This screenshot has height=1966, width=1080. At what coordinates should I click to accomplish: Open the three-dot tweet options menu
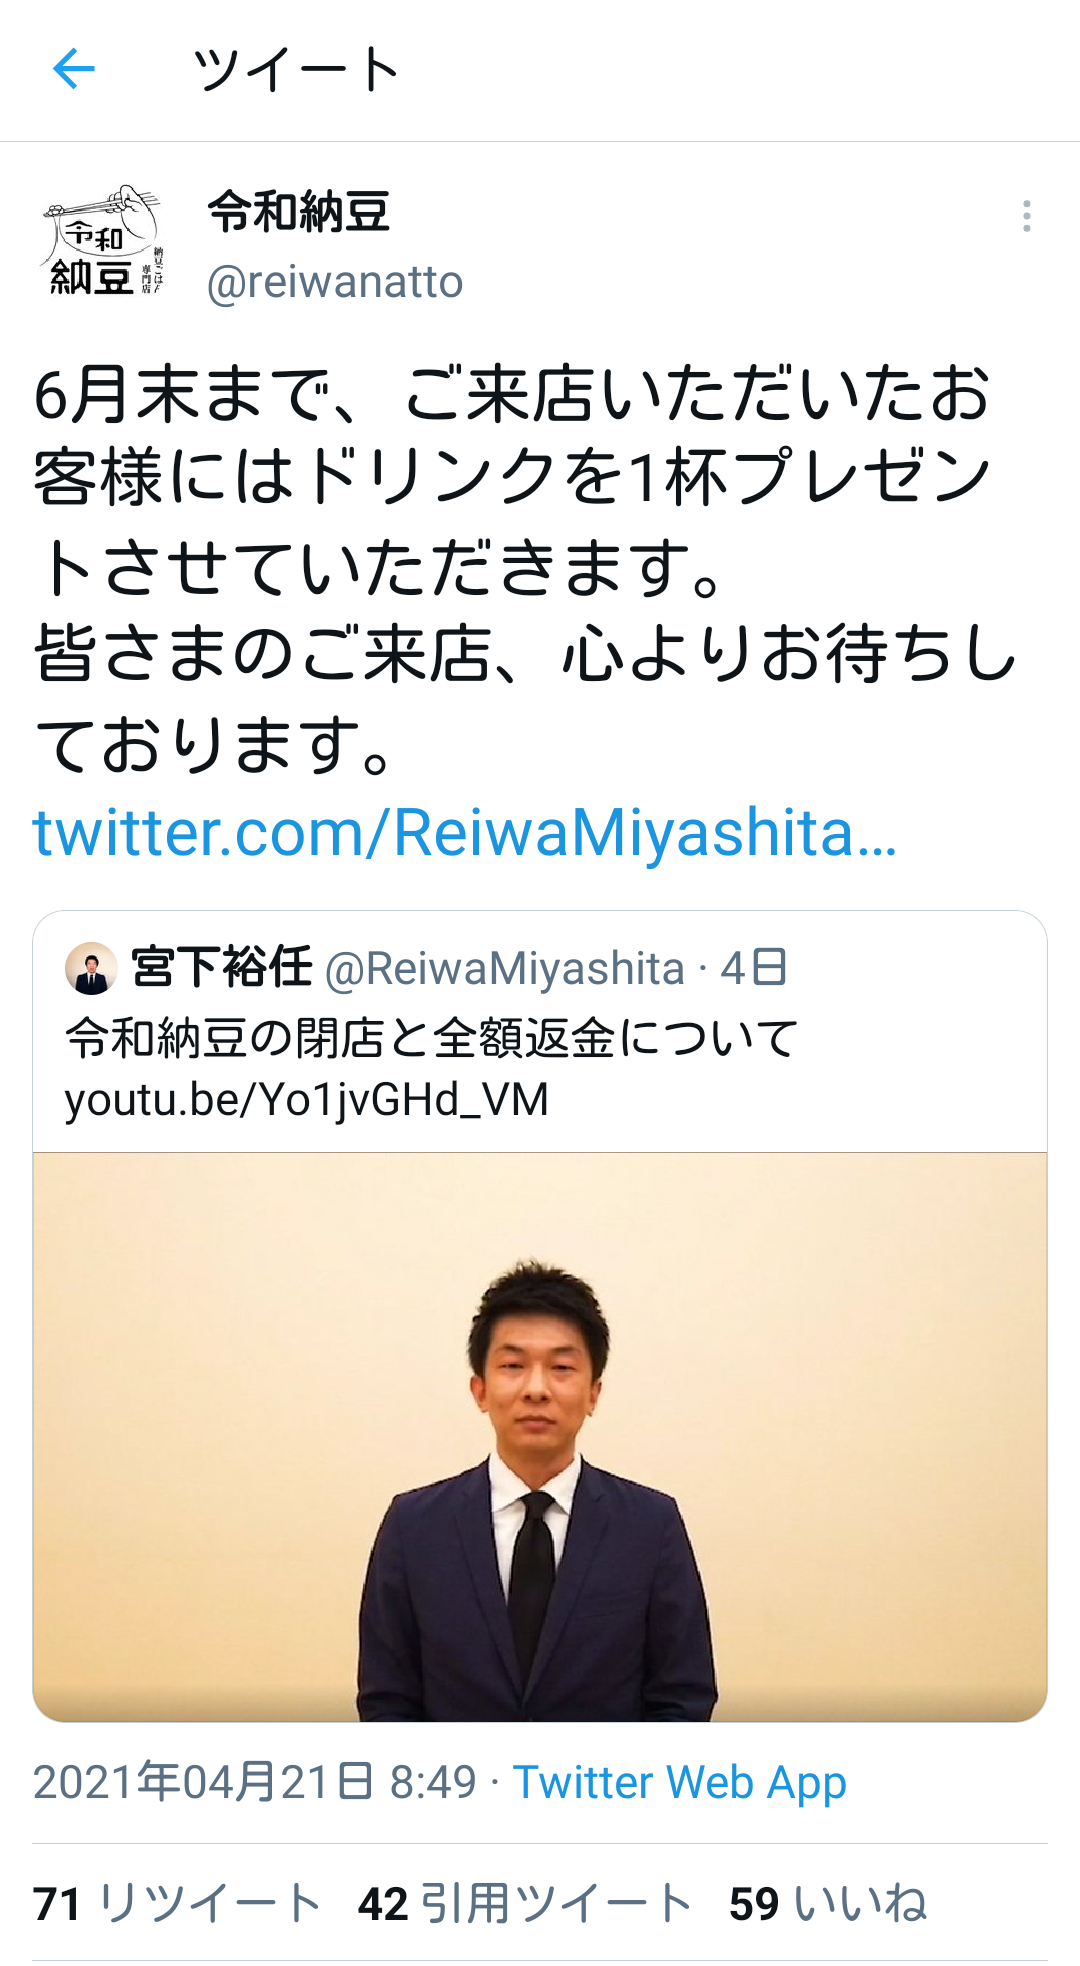coord(1026,216)
